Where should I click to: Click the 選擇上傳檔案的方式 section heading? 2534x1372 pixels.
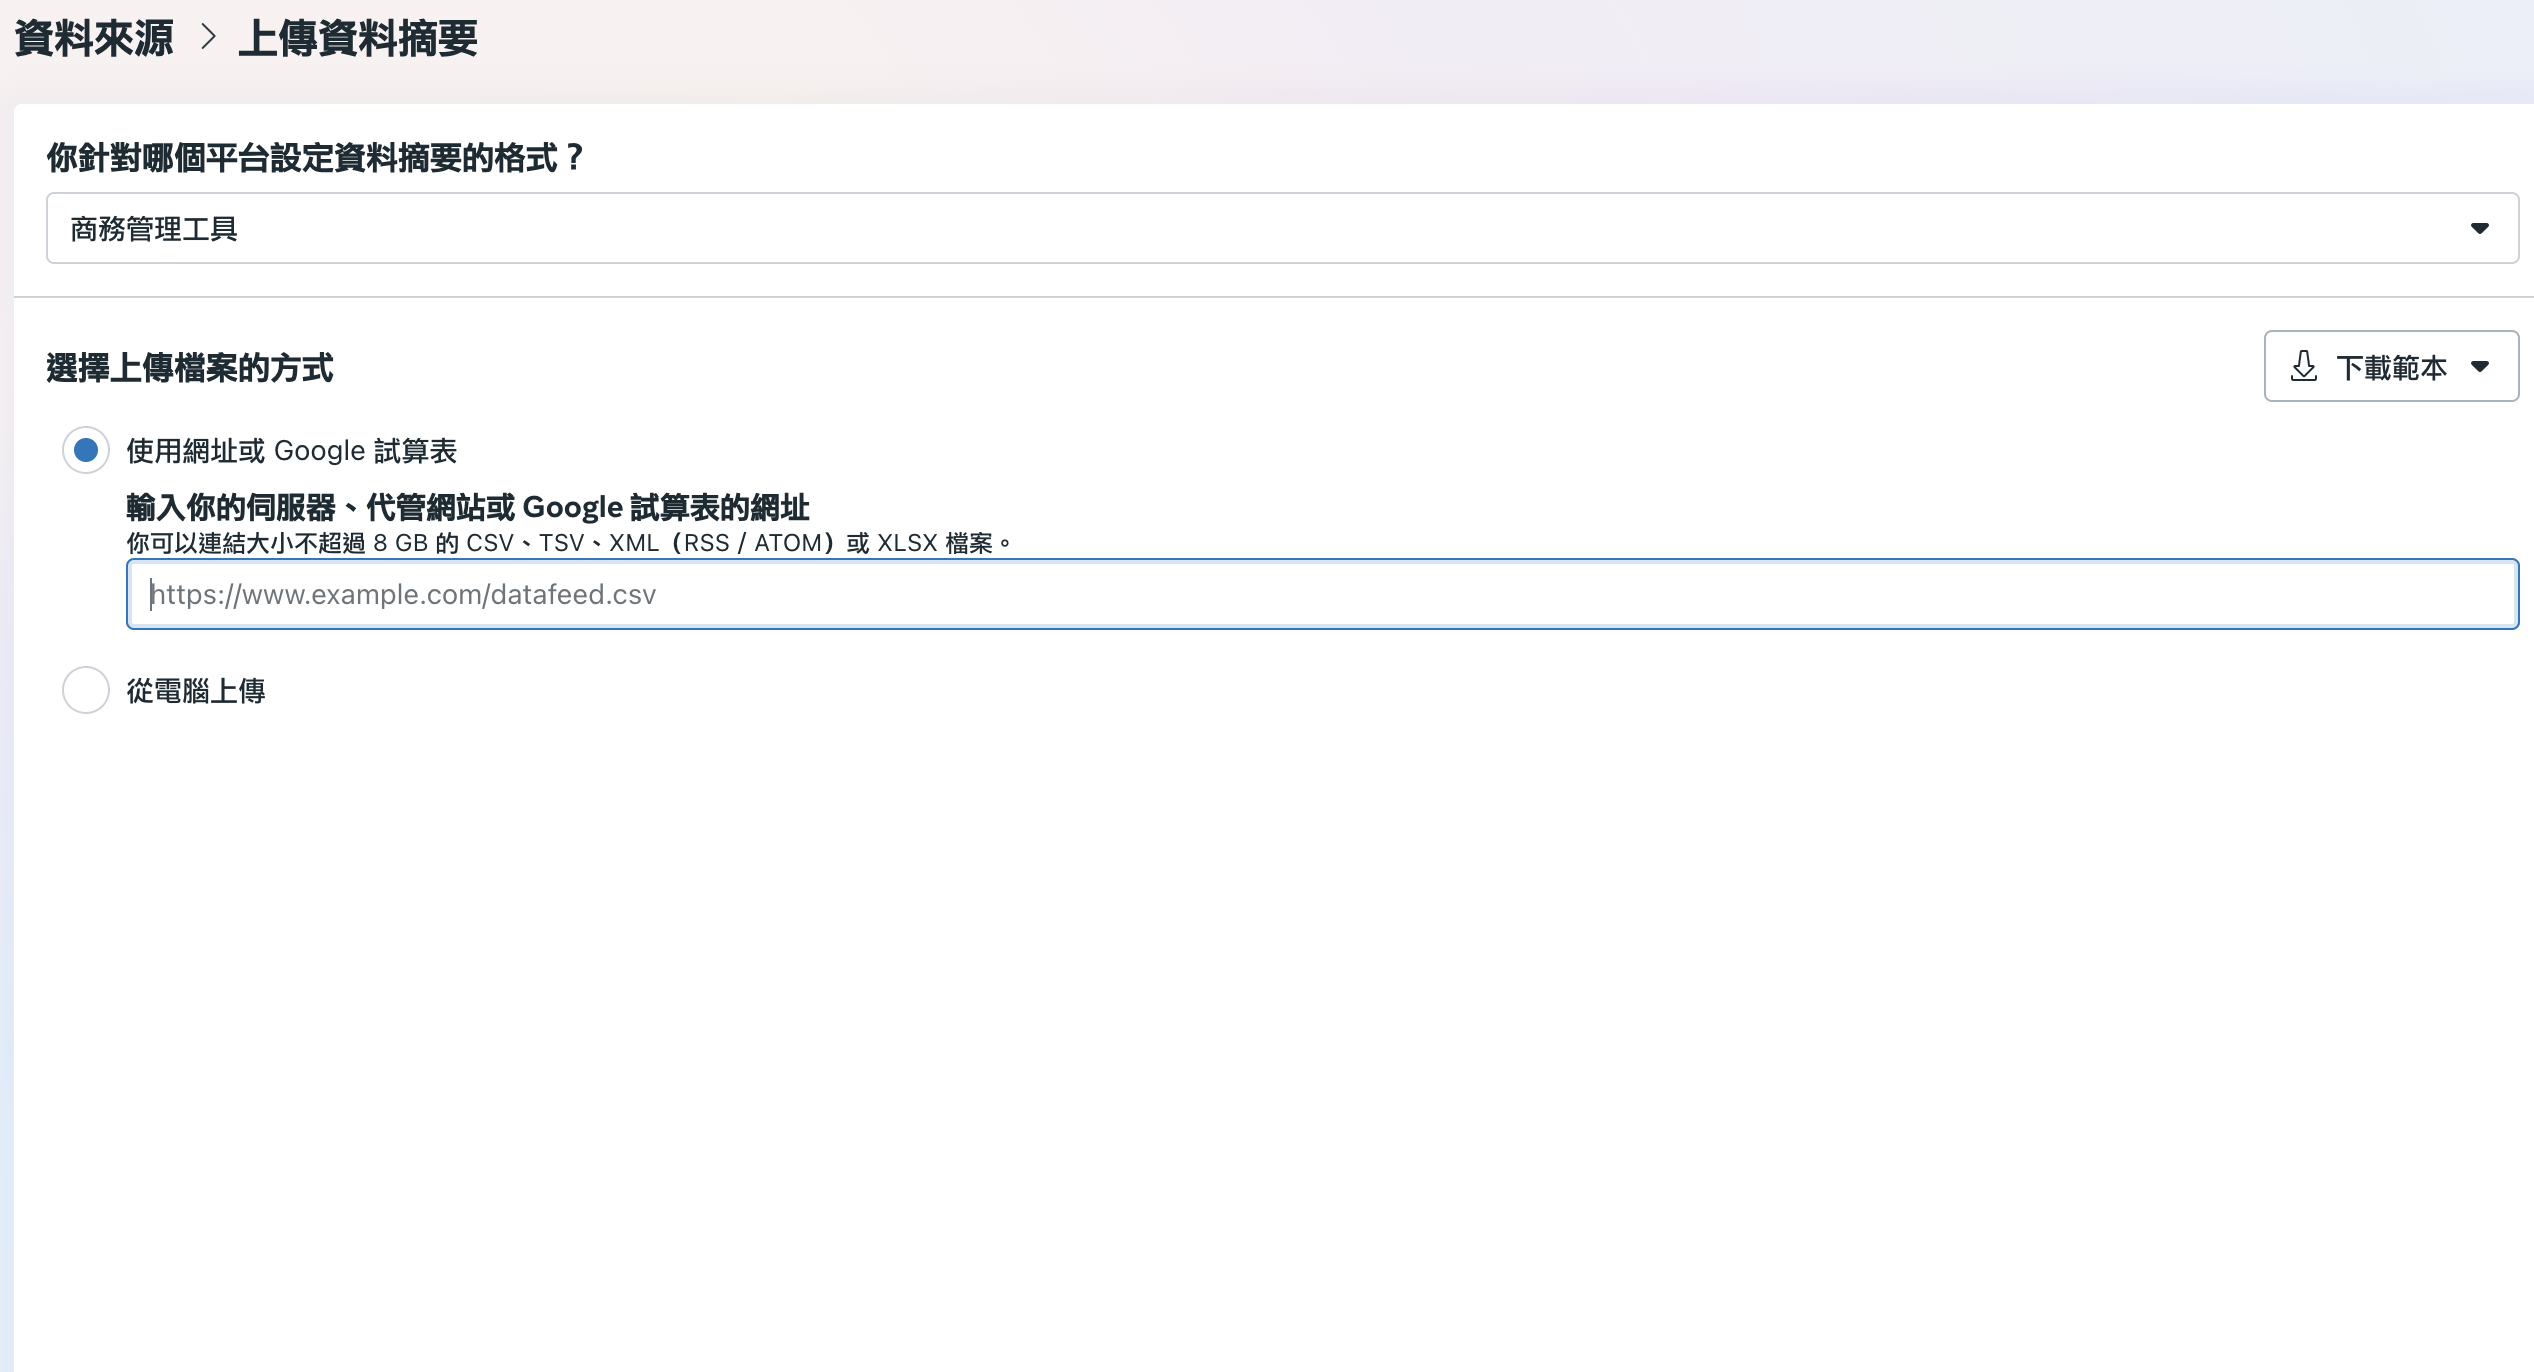pyautogui.click(x=189, y=368)
